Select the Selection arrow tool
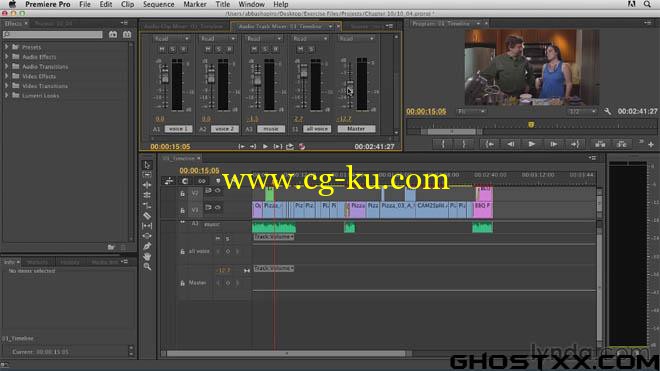Screen dimensions: 660x371 coord(147,165)
